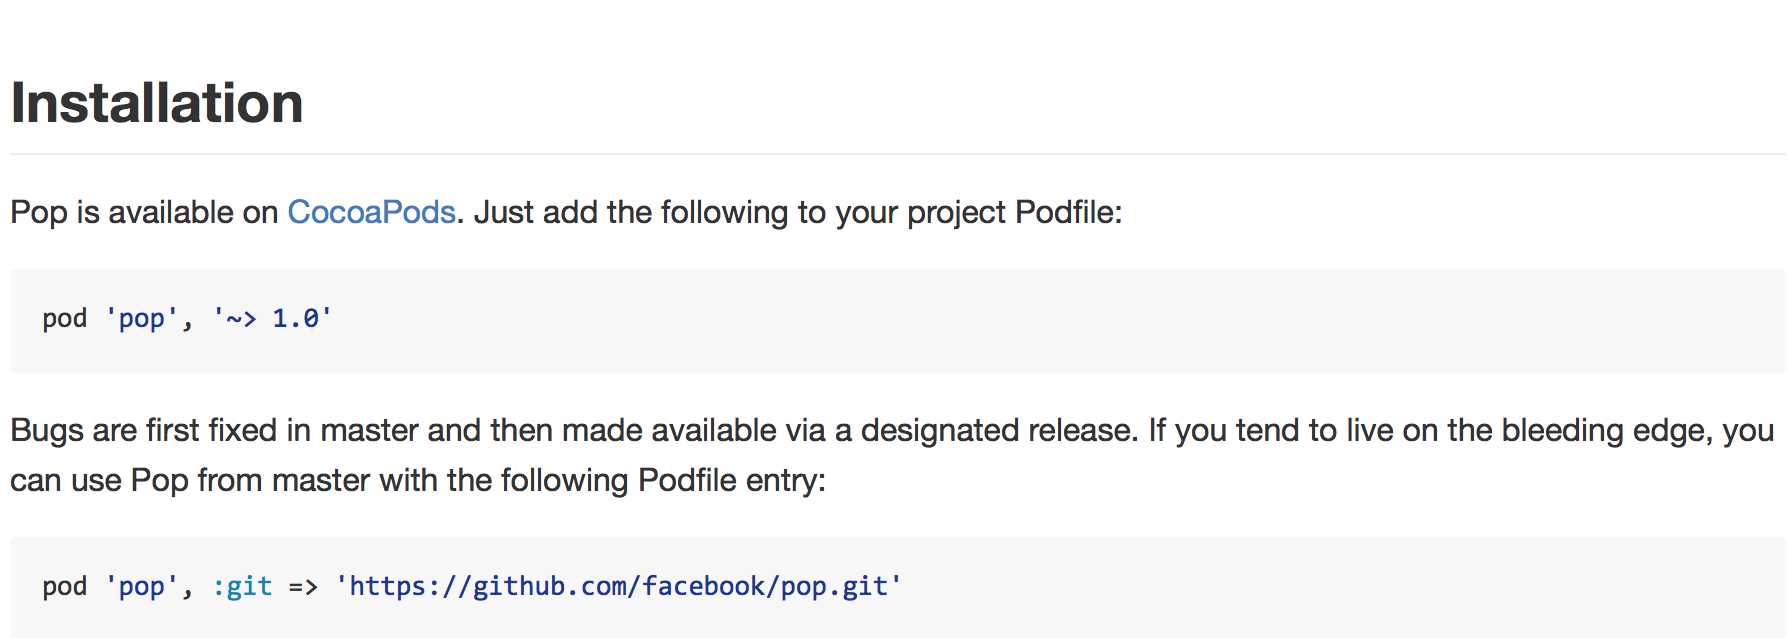The width and height of the screenshot is (1788, 638).
Task: Click the first 'pop' string in code
Action: (141, 319)
